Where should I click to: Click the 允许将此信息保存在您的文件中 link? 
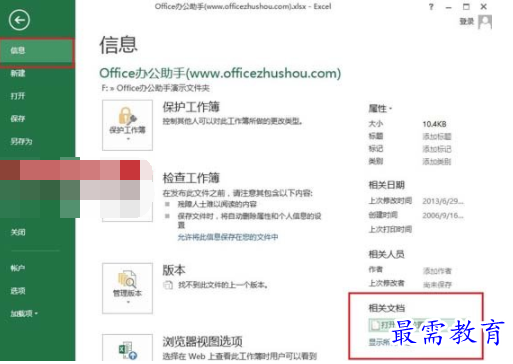pos(228,237)
